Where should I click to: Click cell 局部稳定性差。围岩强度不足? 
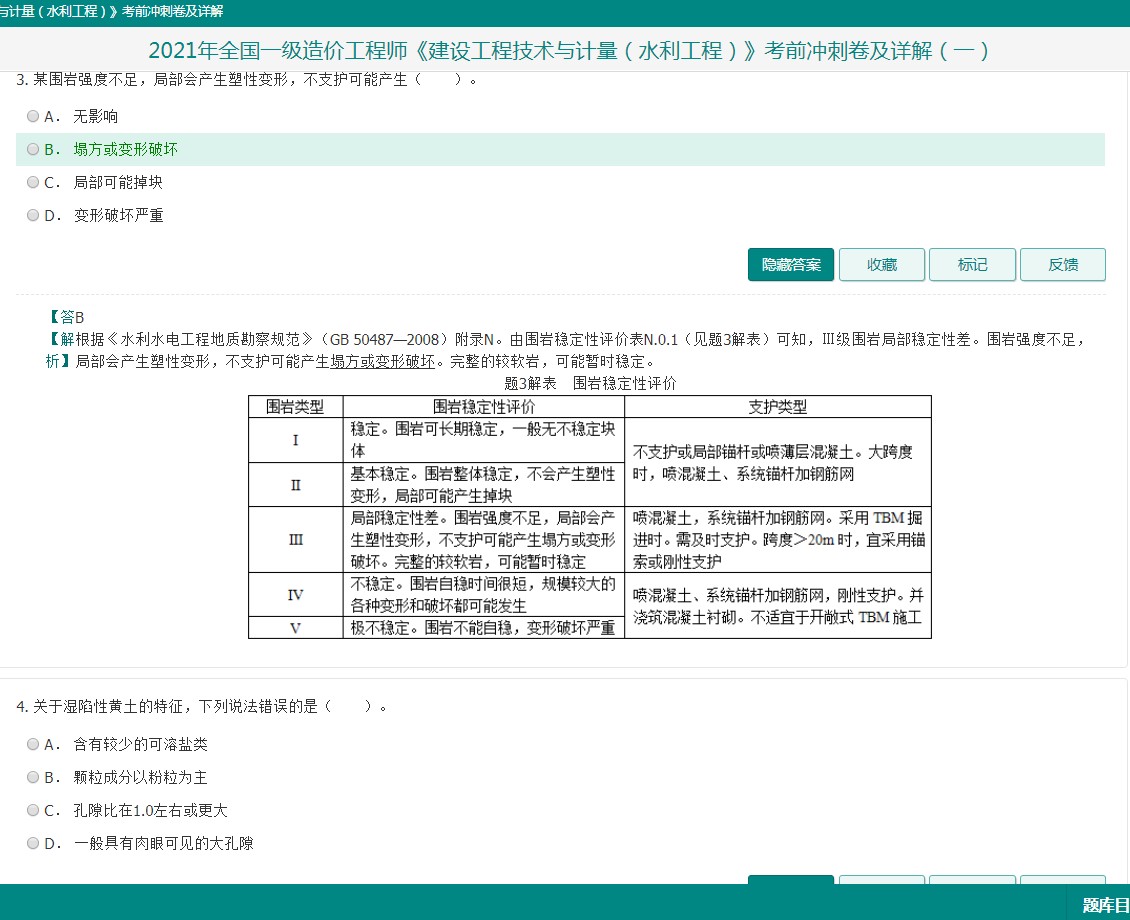pyautogui.click(x=484, y=540)
